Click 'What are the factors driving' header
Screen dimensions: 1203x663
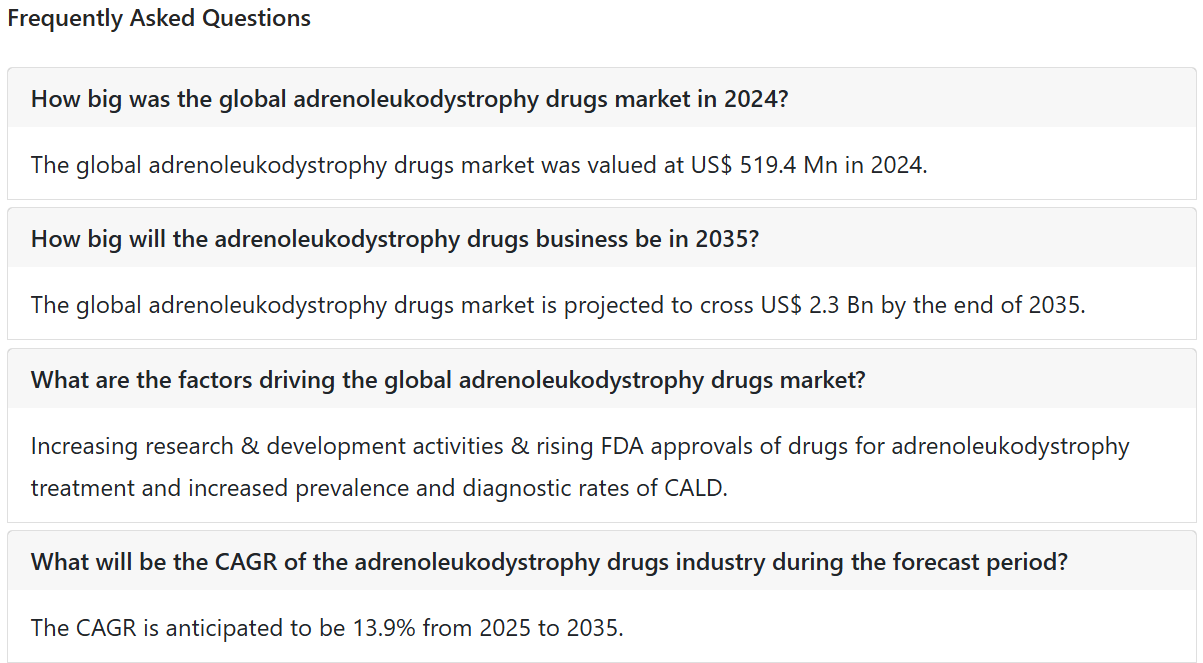coord(602,379)
